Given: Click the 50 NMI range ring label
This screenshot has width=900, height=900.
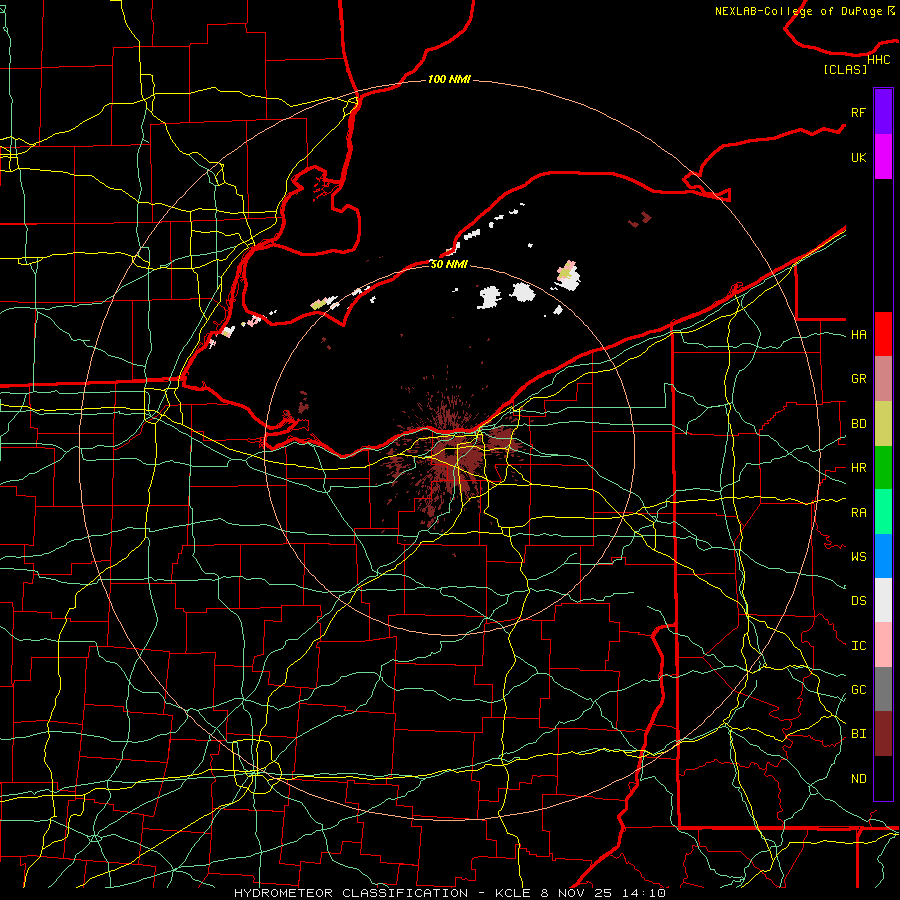Looking at the screenshot, I should [449, 264].
